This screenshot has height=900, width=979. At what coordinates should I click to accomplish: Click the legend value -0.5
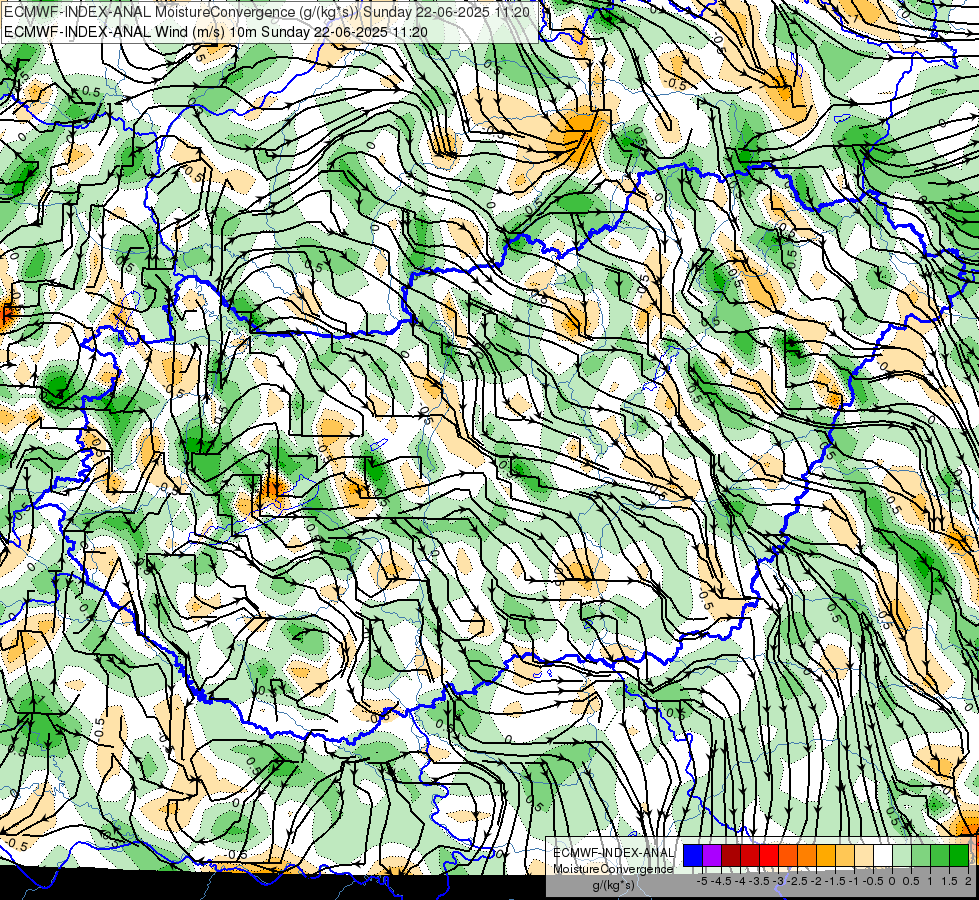click(873, 881)
